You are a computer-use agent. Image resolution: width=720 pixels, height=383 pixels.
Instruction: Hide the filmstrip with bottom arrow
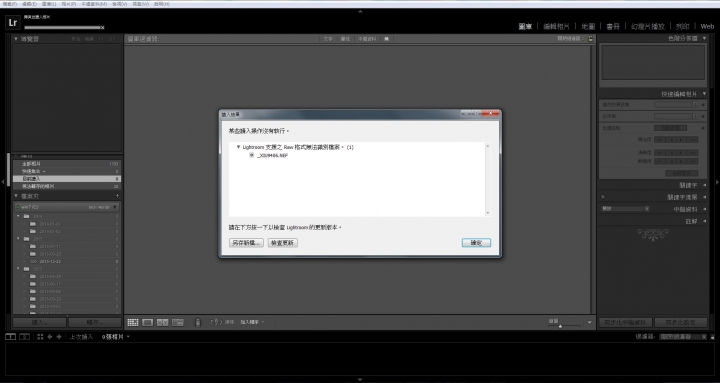point(360,380)
